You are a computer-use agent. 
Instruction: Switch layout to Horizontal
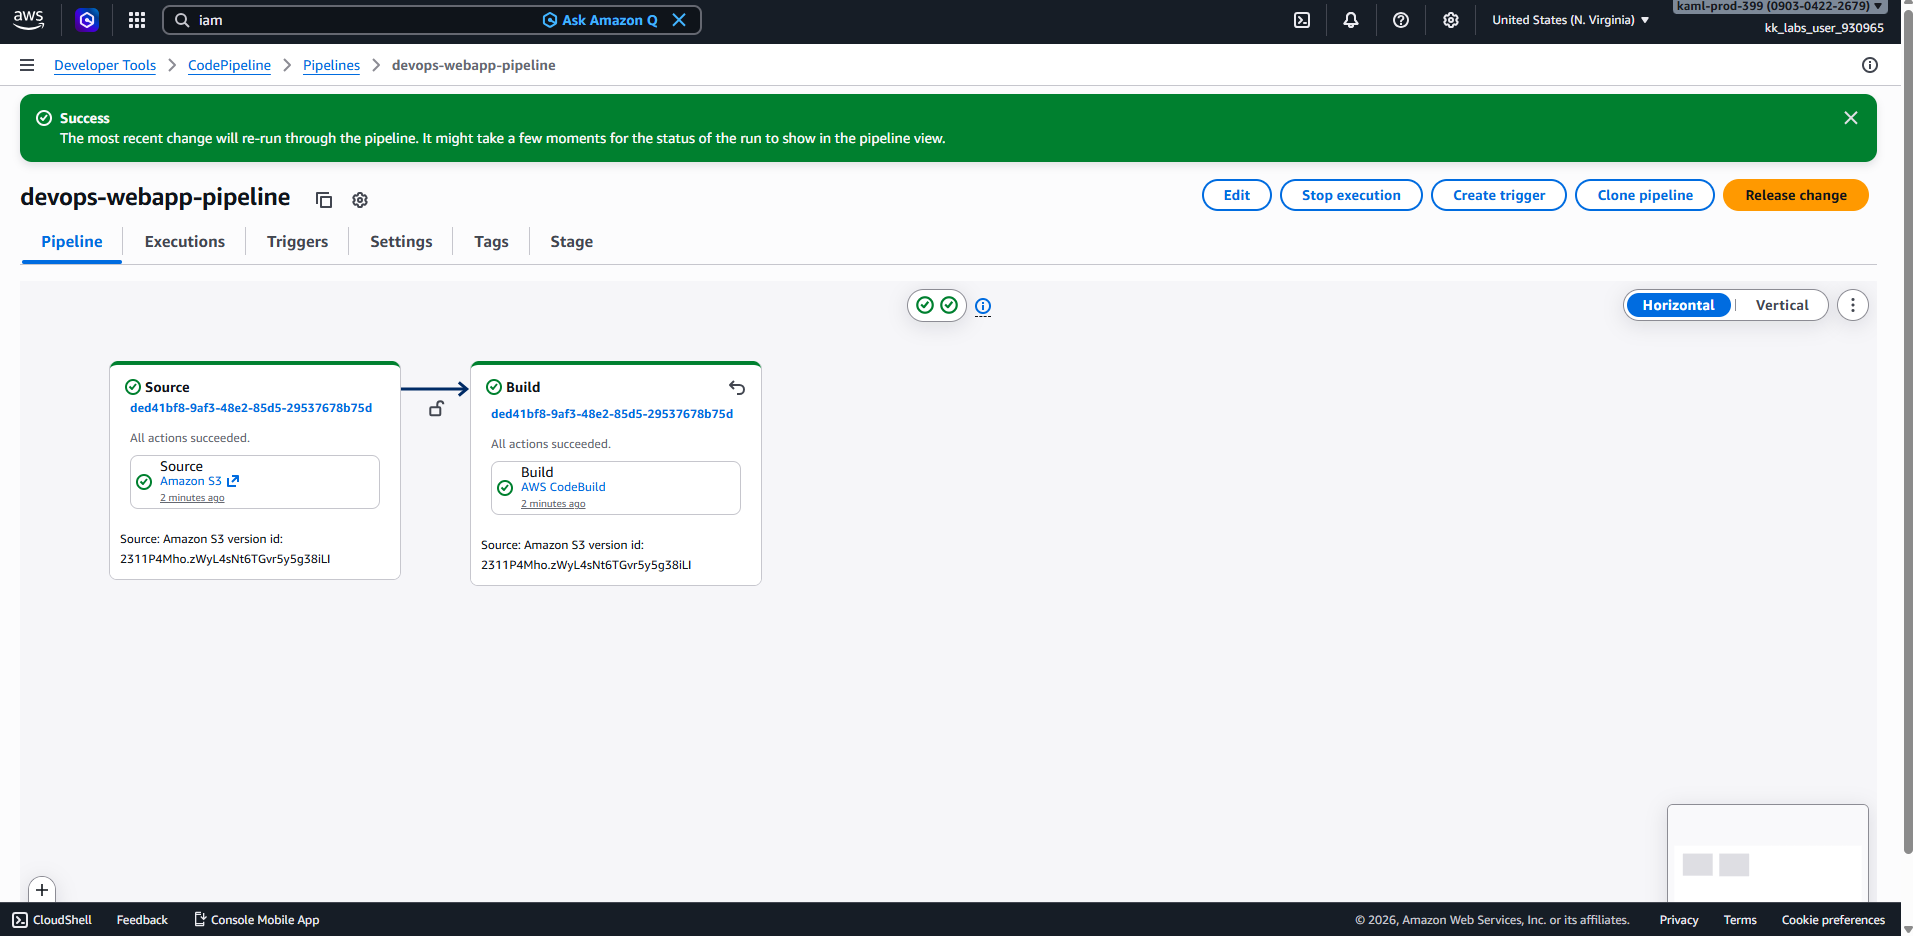pos(1678,305)
